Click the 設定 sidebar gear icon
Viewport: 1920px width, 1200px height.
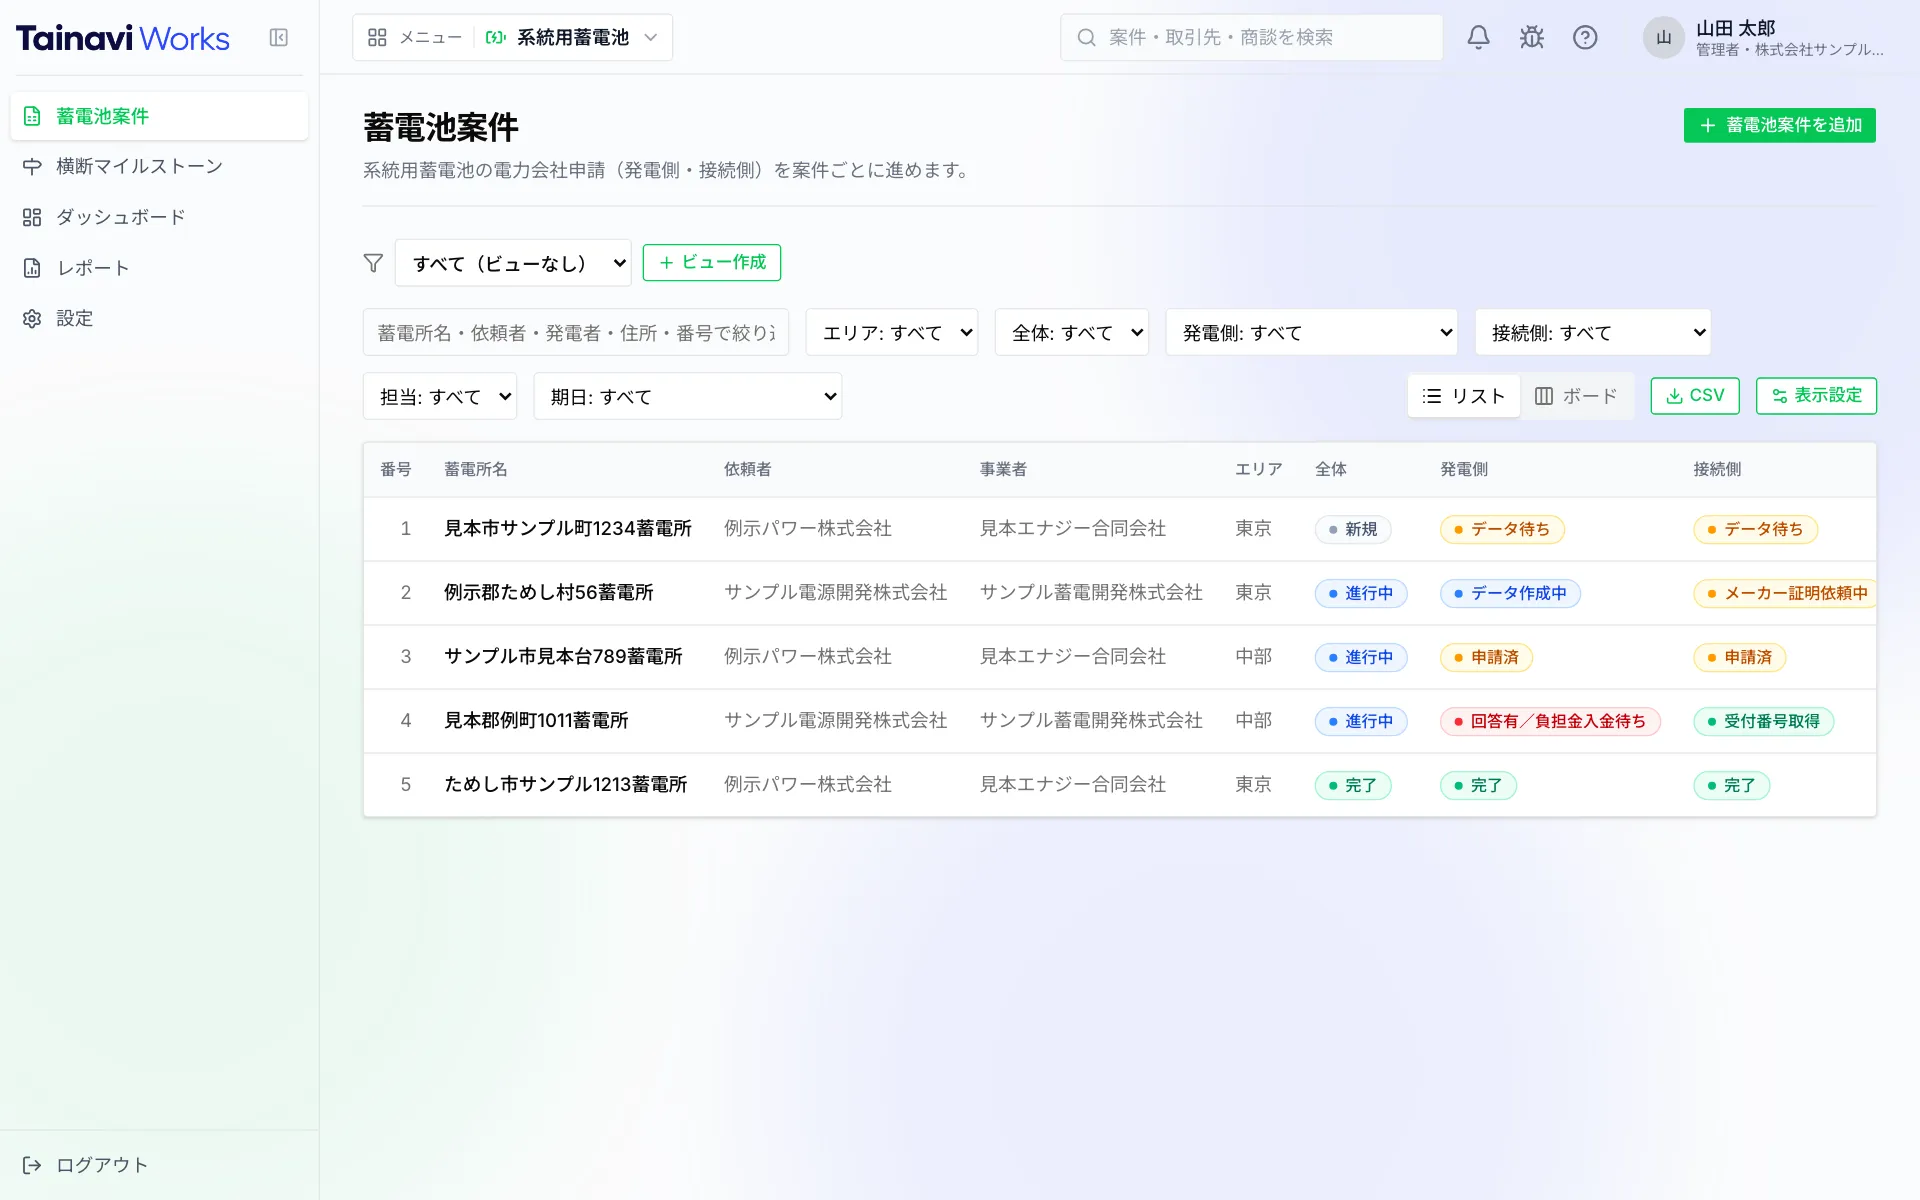click(32, 319)
